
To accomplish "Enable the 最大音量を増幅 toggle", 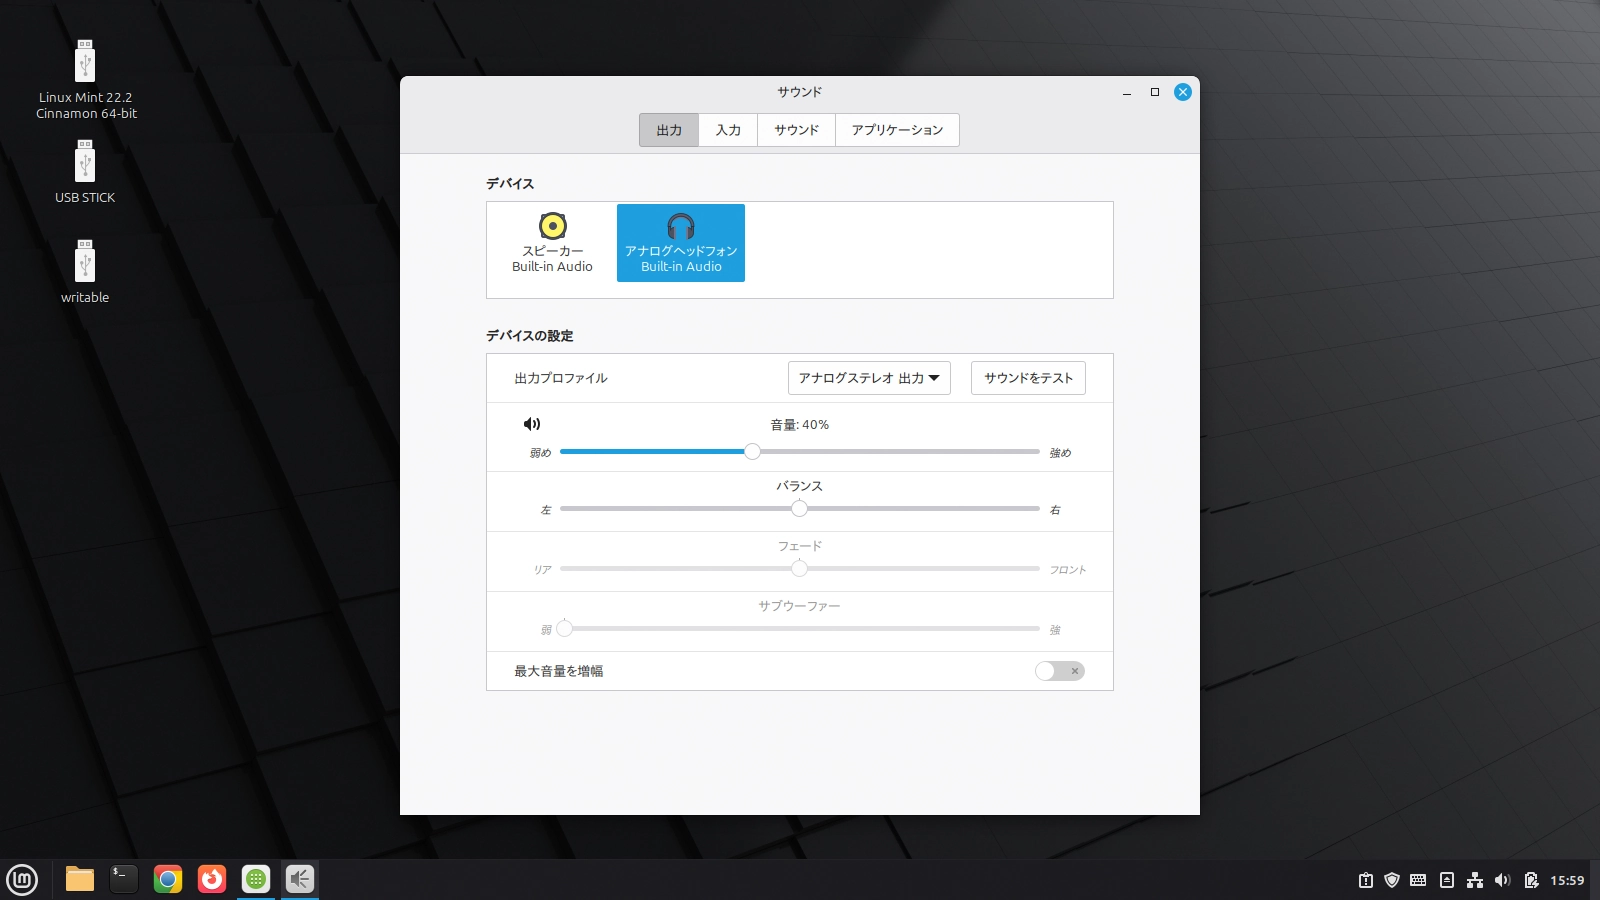I will (1060, 671).
